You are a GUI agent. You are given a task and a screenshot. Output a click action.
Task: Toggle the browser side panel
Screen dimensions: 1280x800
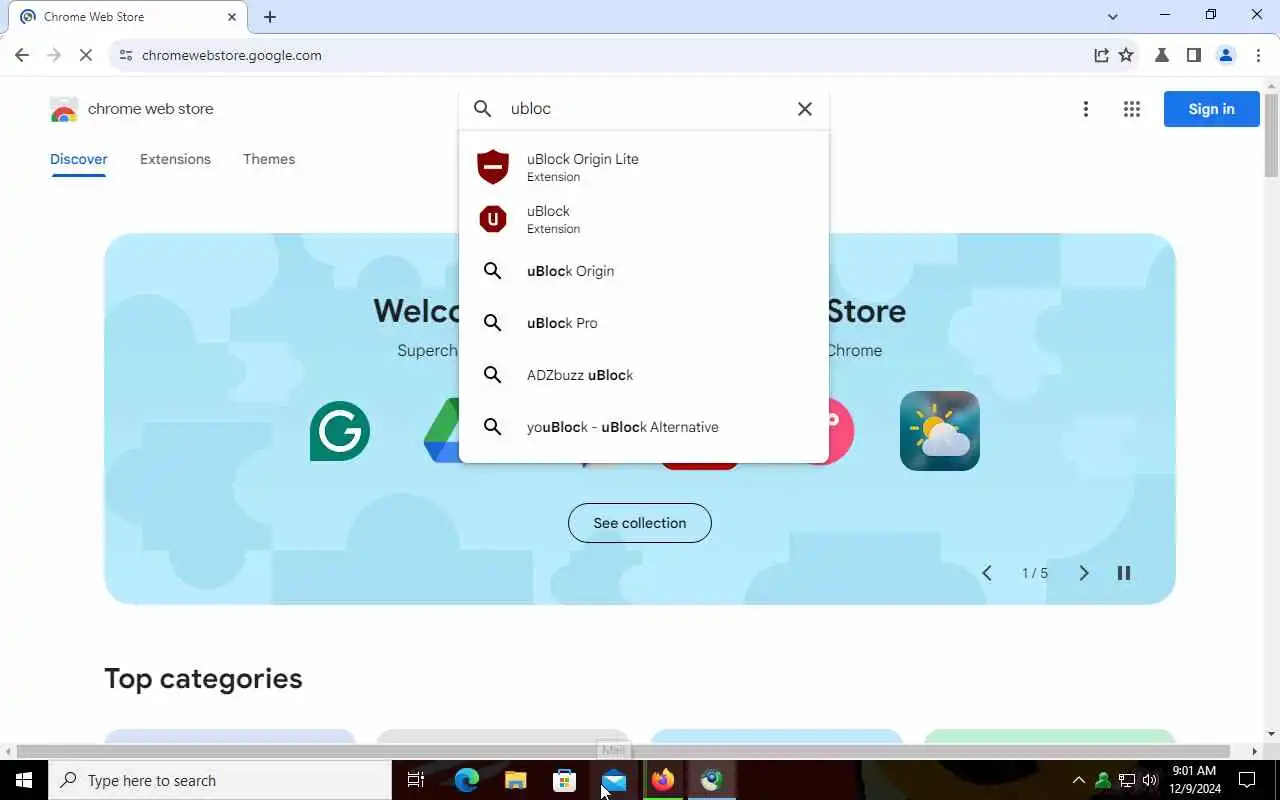click(x=1194, y=55)
